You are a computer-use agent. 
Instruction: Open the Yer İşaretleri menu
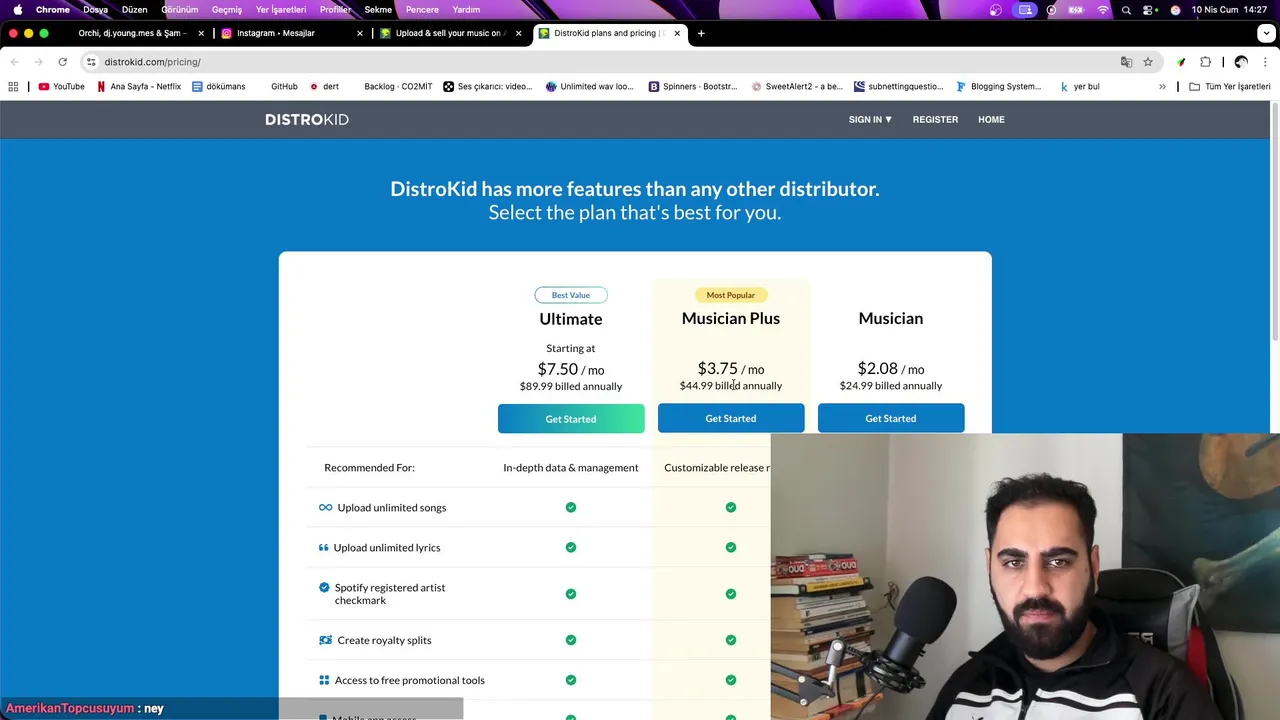coord(281,10)
